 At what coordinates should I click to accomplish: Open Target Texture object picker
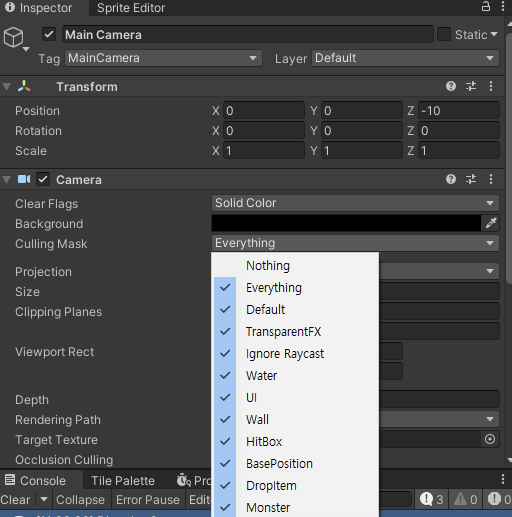490,439
